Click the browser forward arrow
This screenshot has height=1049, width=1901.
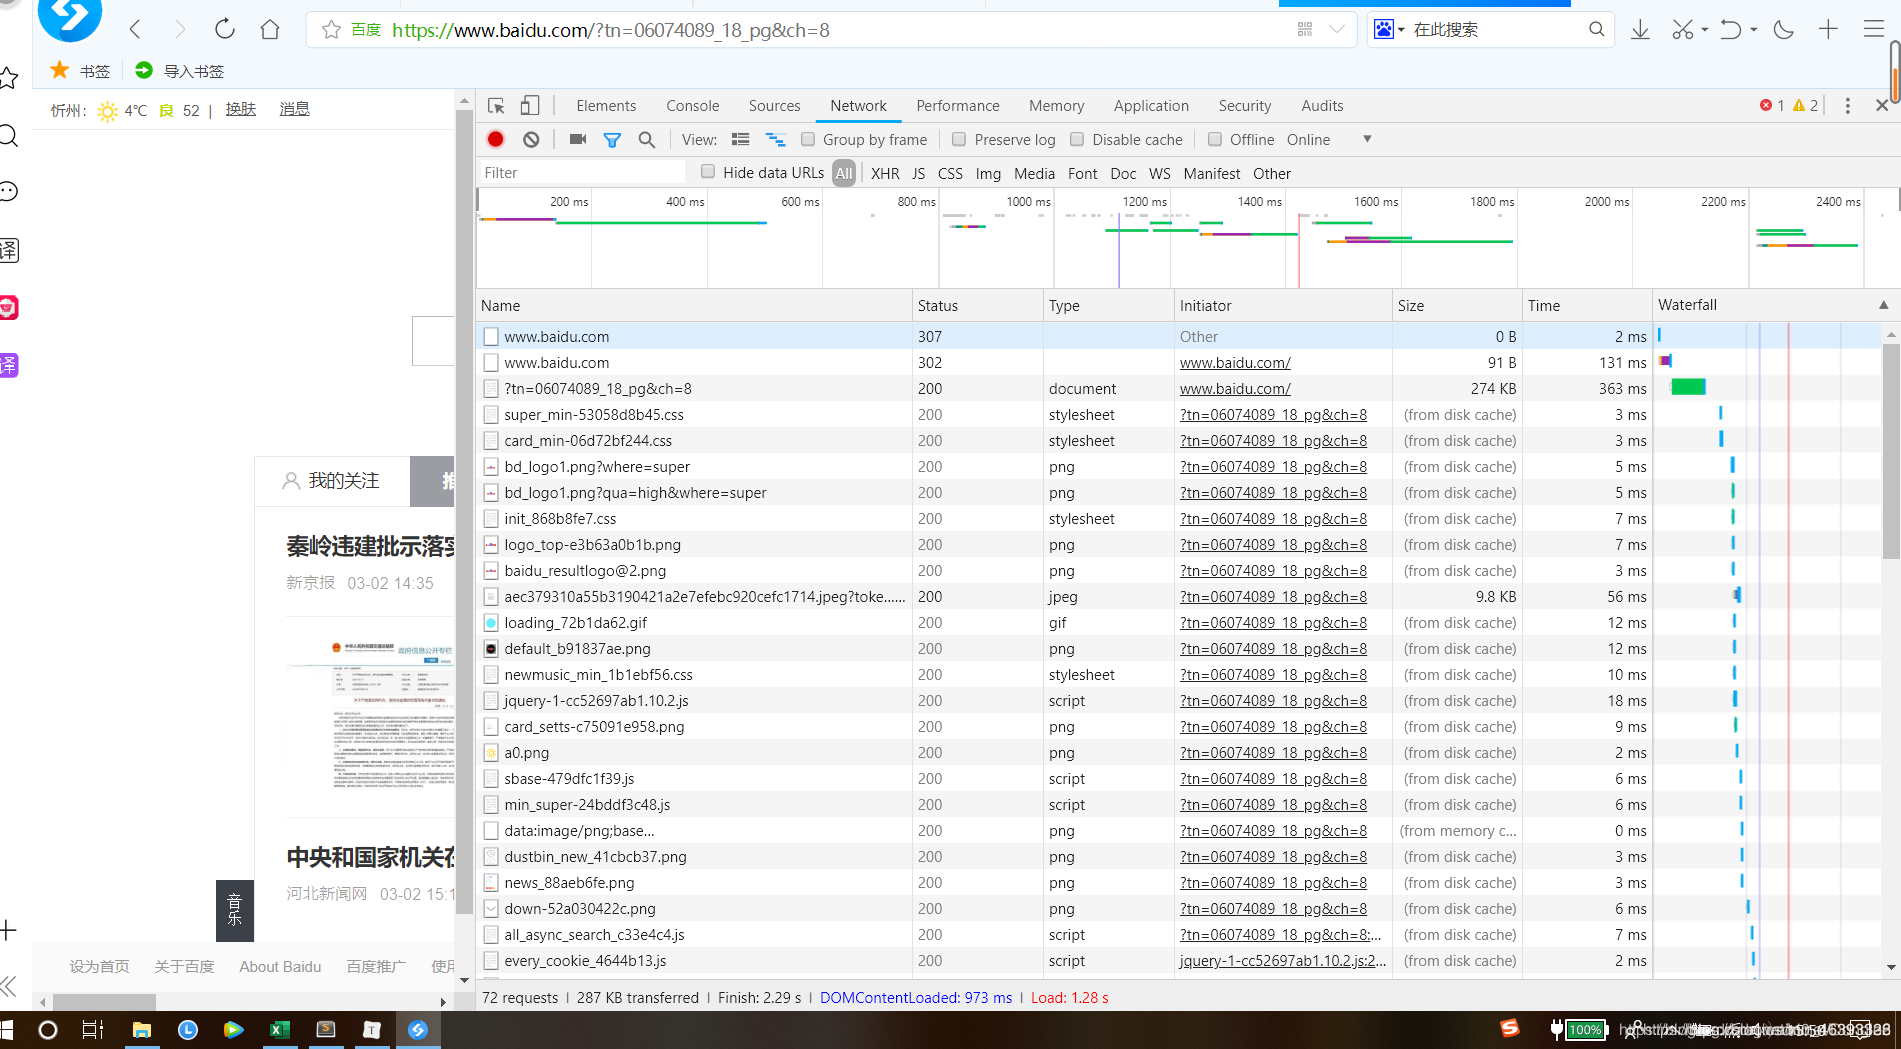(180, 30)
